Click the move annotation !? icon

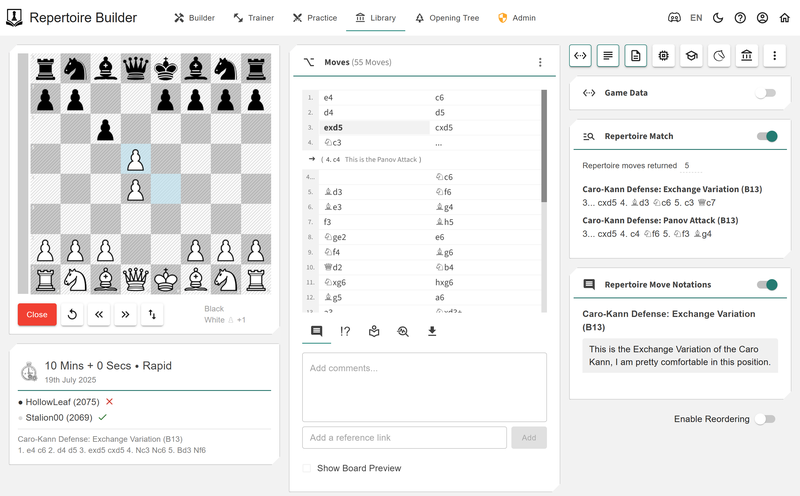tap(345, 331)
